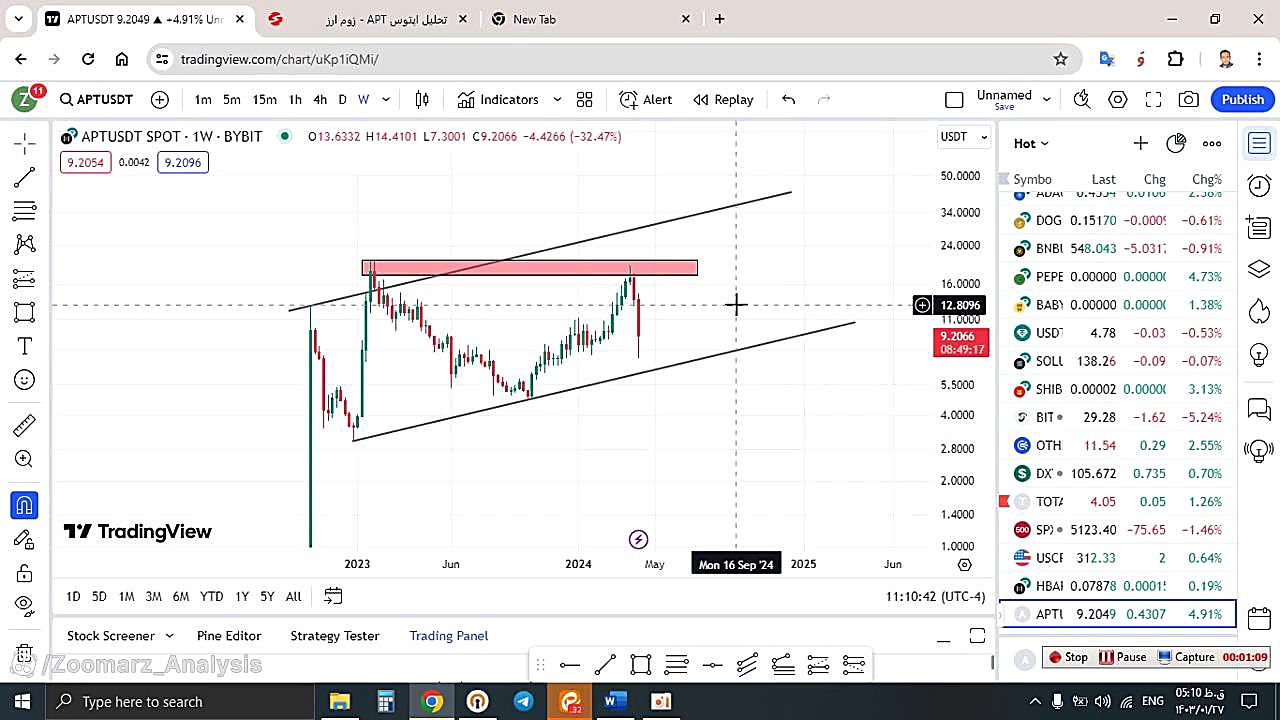1280x720 pixels.
Task: Expand the Unnamed layout dropdown
Action: coord(1047,99)
